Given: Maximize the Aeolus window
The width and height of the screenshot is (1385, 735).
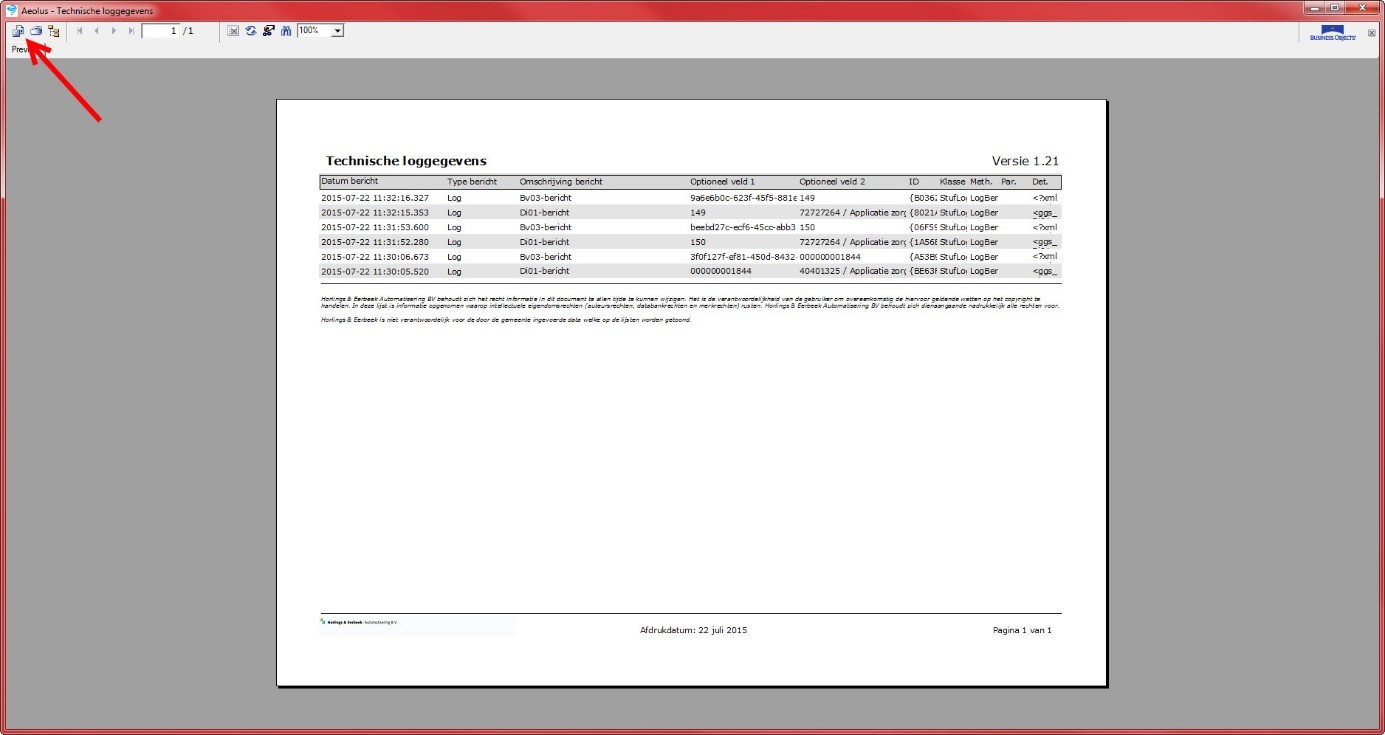Looking at the screenshot, I should point(1334,8).
